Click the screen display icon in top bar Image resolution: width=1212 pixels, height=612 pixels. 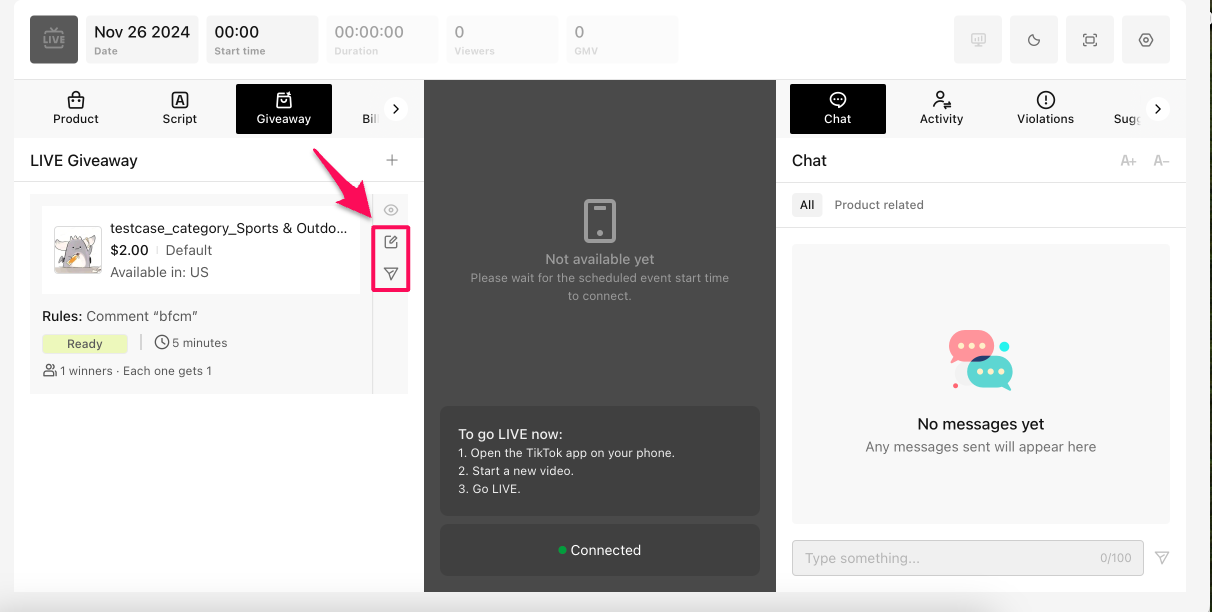(978, 40)
